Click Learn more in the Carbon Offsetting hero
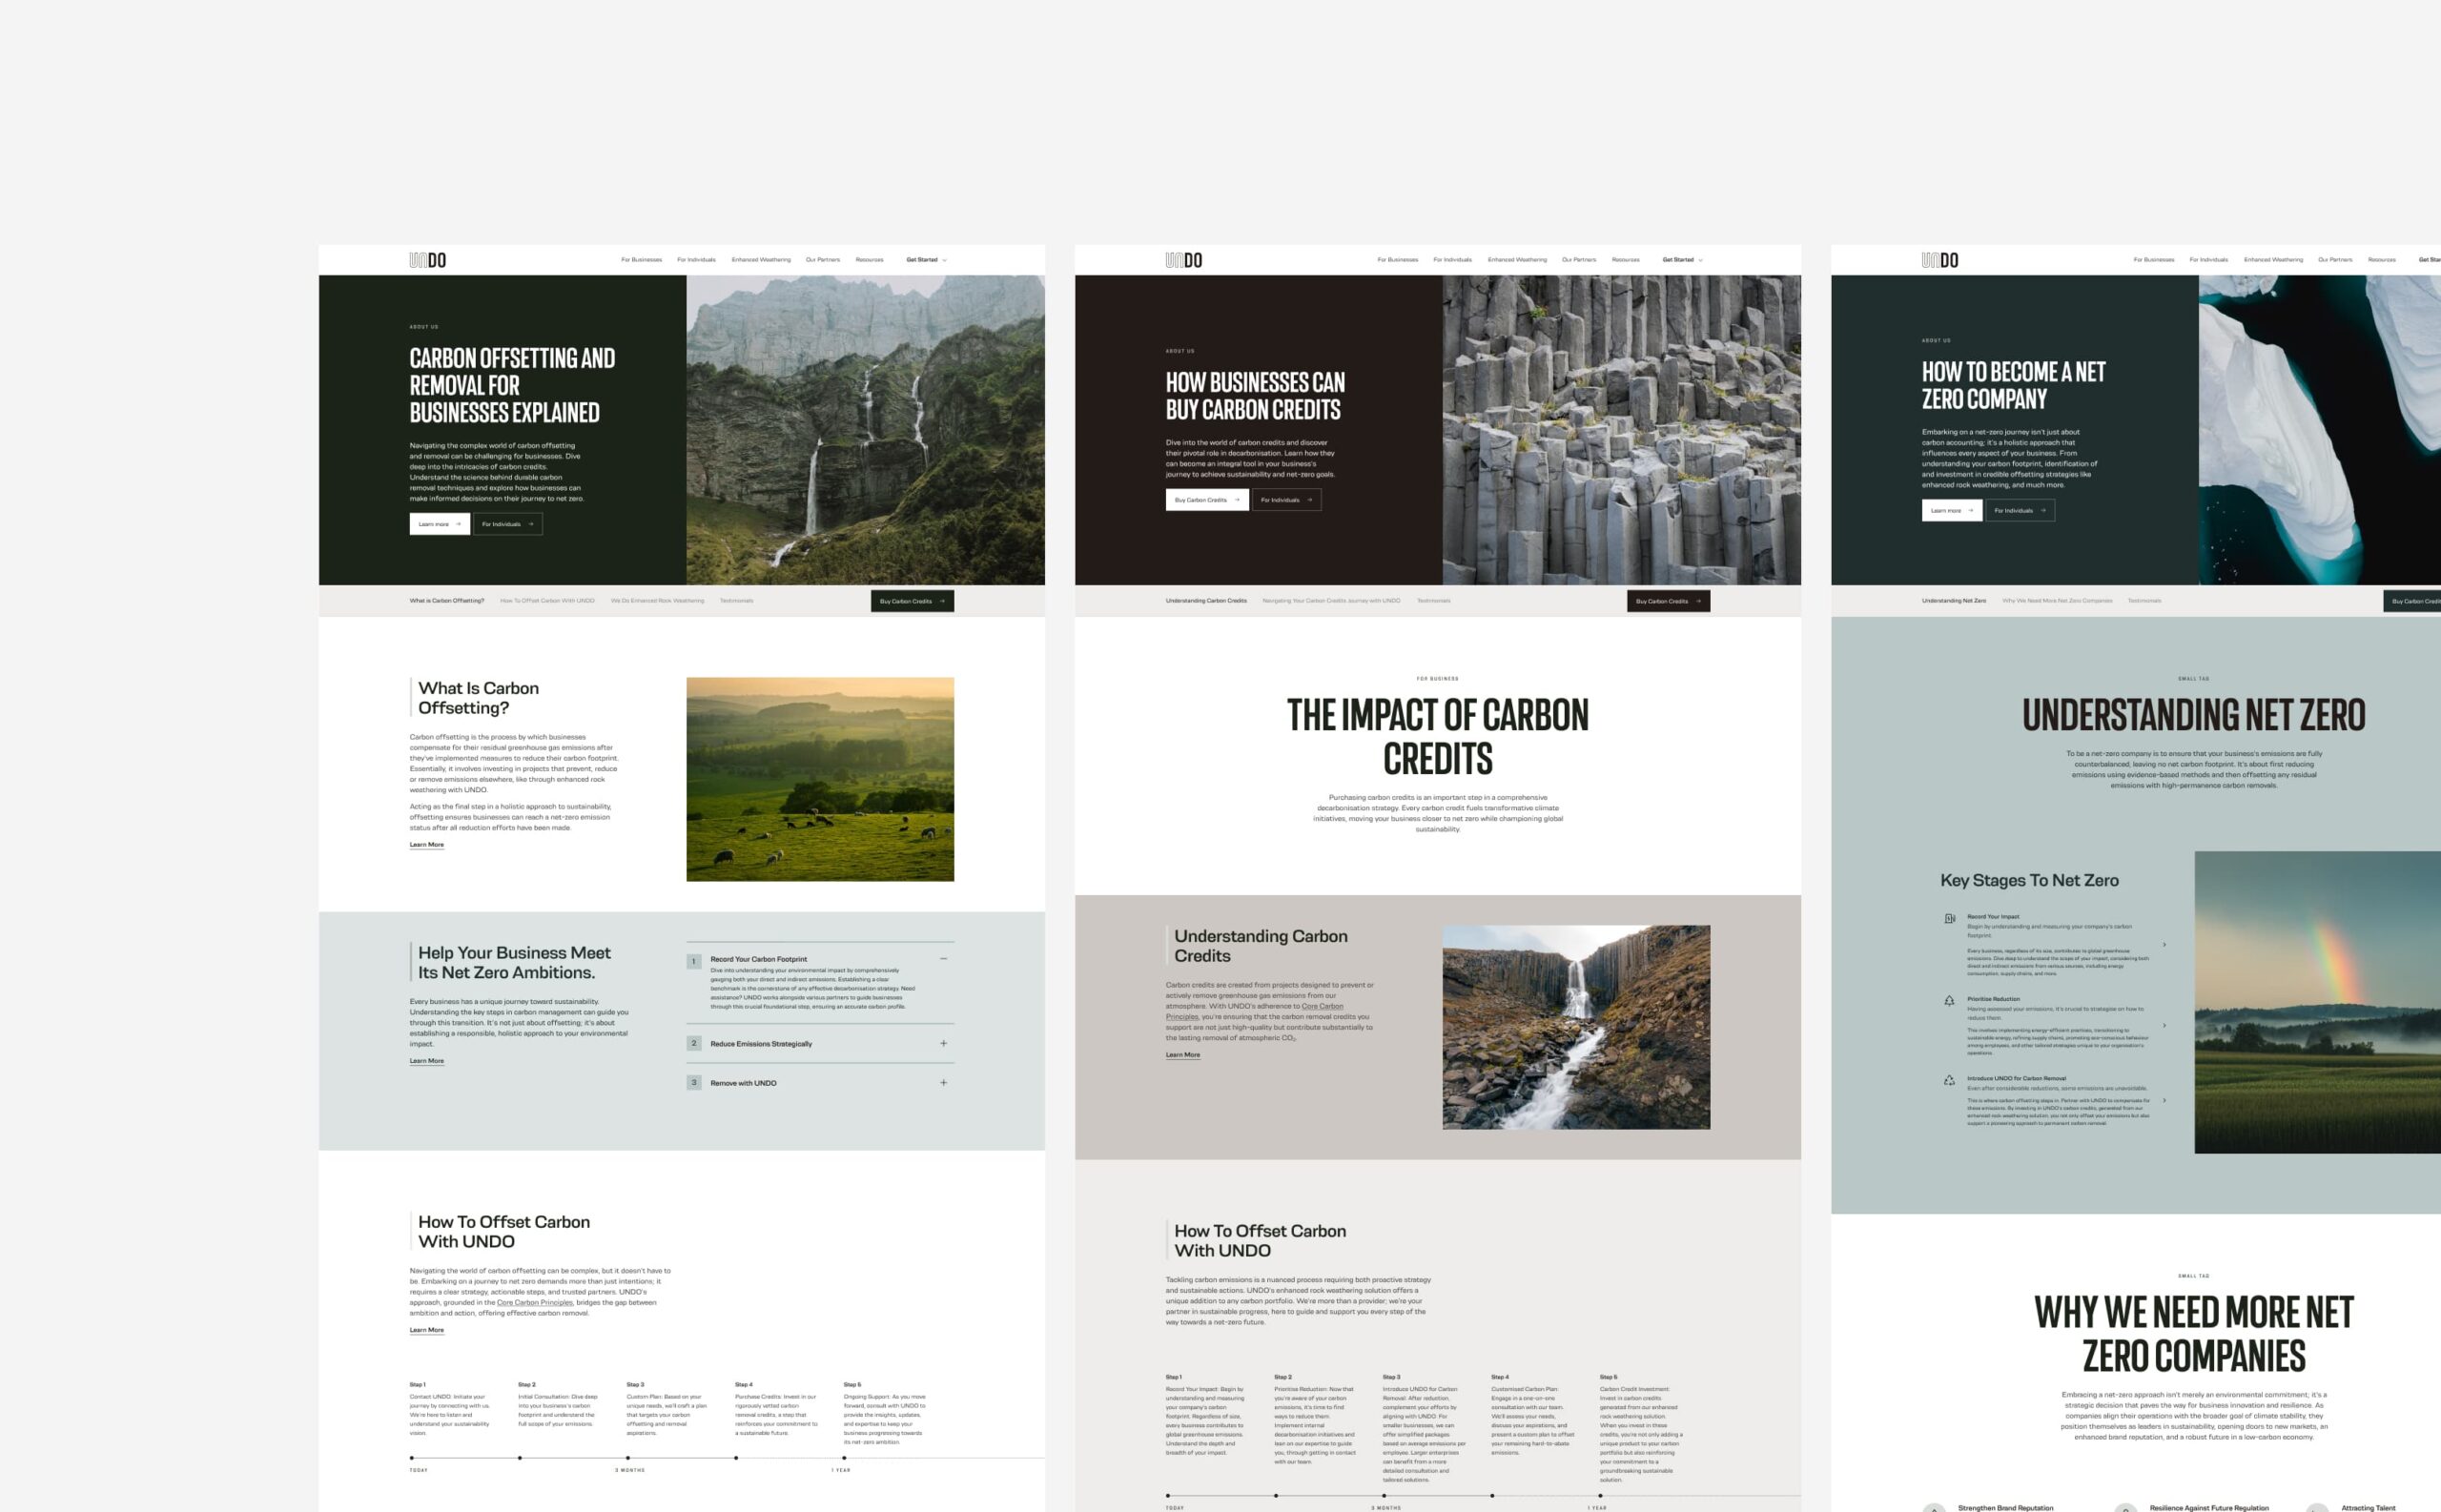Screen dimensions: 2441x1512 click(x=439, y=524)
